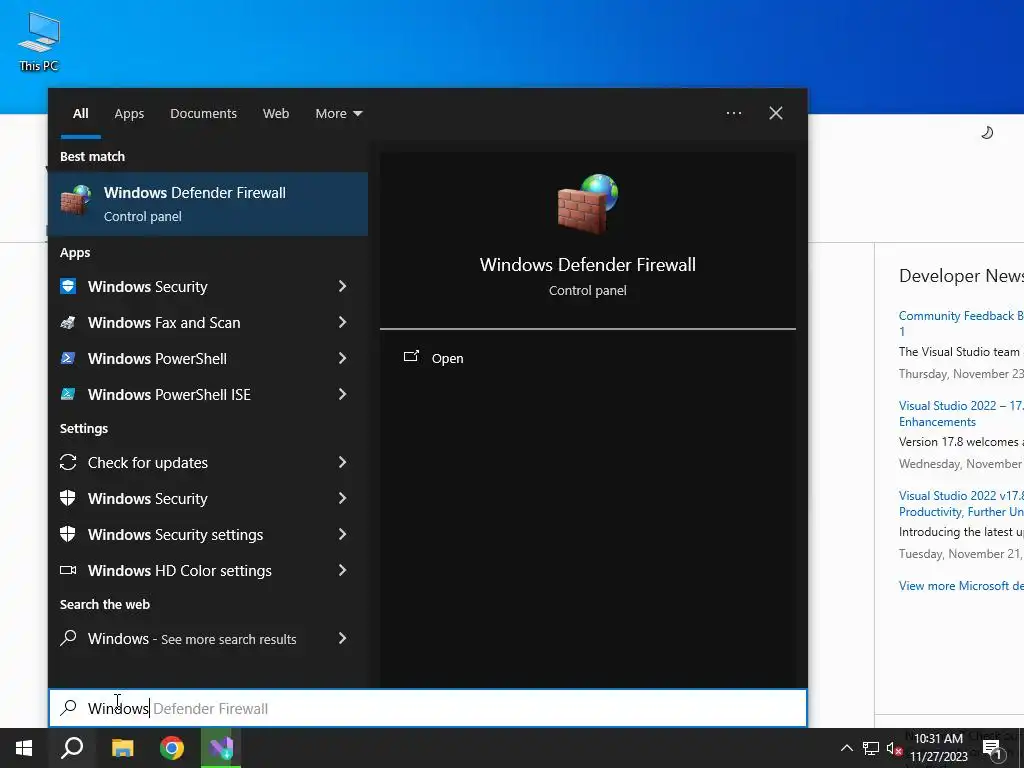Click the Windows Fax and Scan icon
1024x768 pixels.
(x=68, y=322)
